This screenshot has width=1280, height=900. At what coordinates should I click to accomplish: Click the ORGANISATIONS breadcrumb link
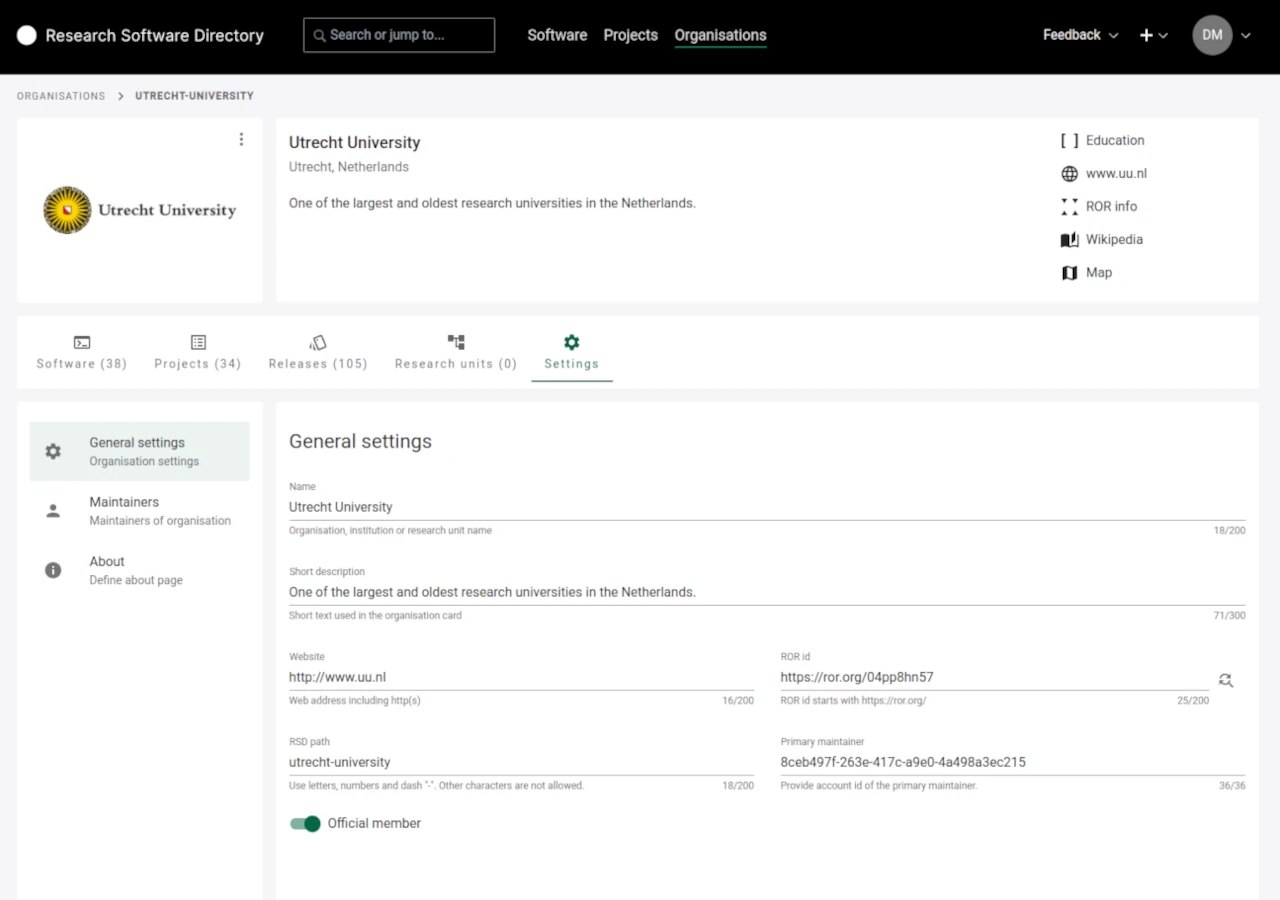tap(61, 96)
